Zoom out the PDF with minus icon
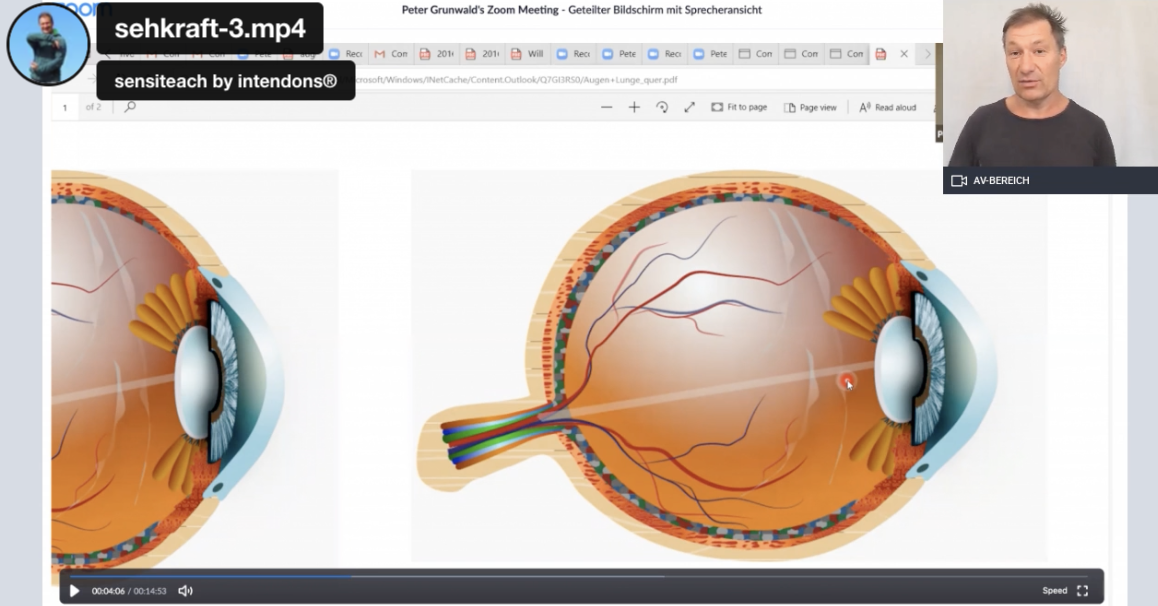 [606, 107]
